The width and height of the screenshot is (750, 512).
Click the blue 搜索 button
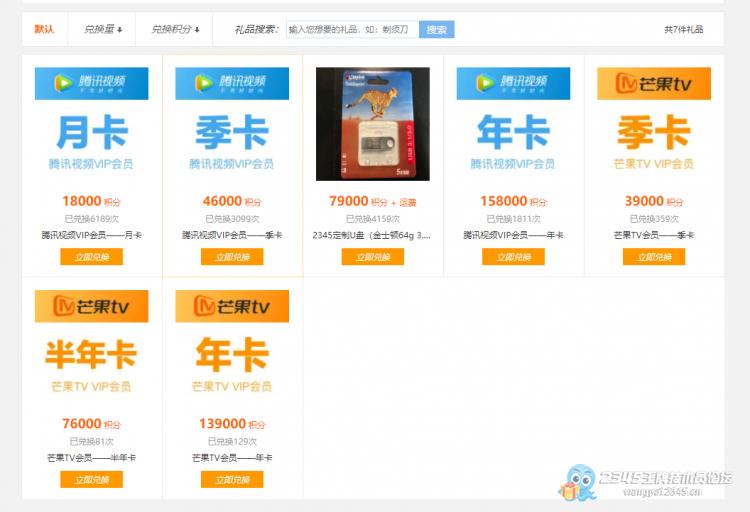pos(437,29)
